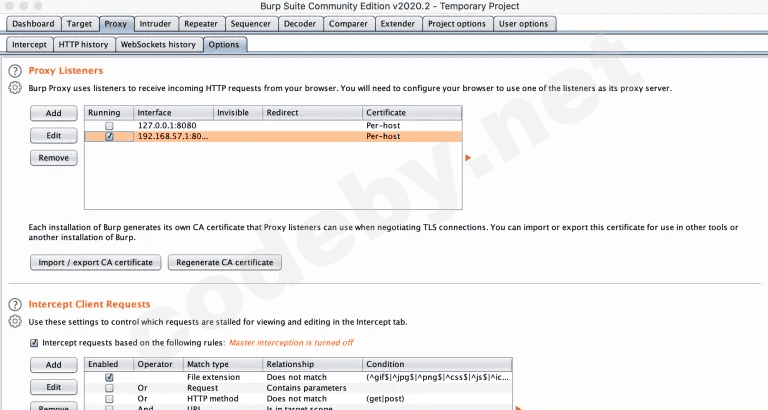768x410 pixels.
Task: Click Import / export CA certificate
Action: click(x=96, y=263)
